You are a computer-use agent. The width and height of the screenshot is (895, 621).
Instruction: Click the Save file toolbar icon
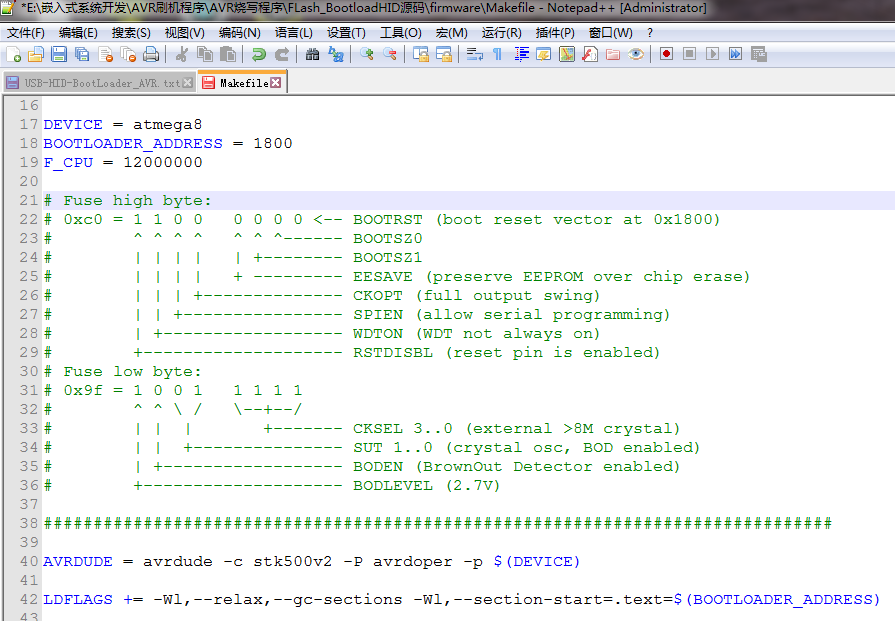tap(59, 54)
